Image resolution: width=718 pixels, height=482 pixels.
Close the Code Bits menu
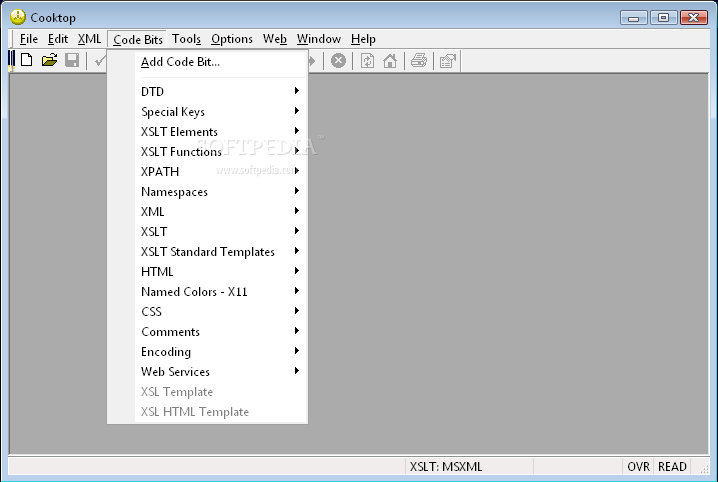(137, 39)
